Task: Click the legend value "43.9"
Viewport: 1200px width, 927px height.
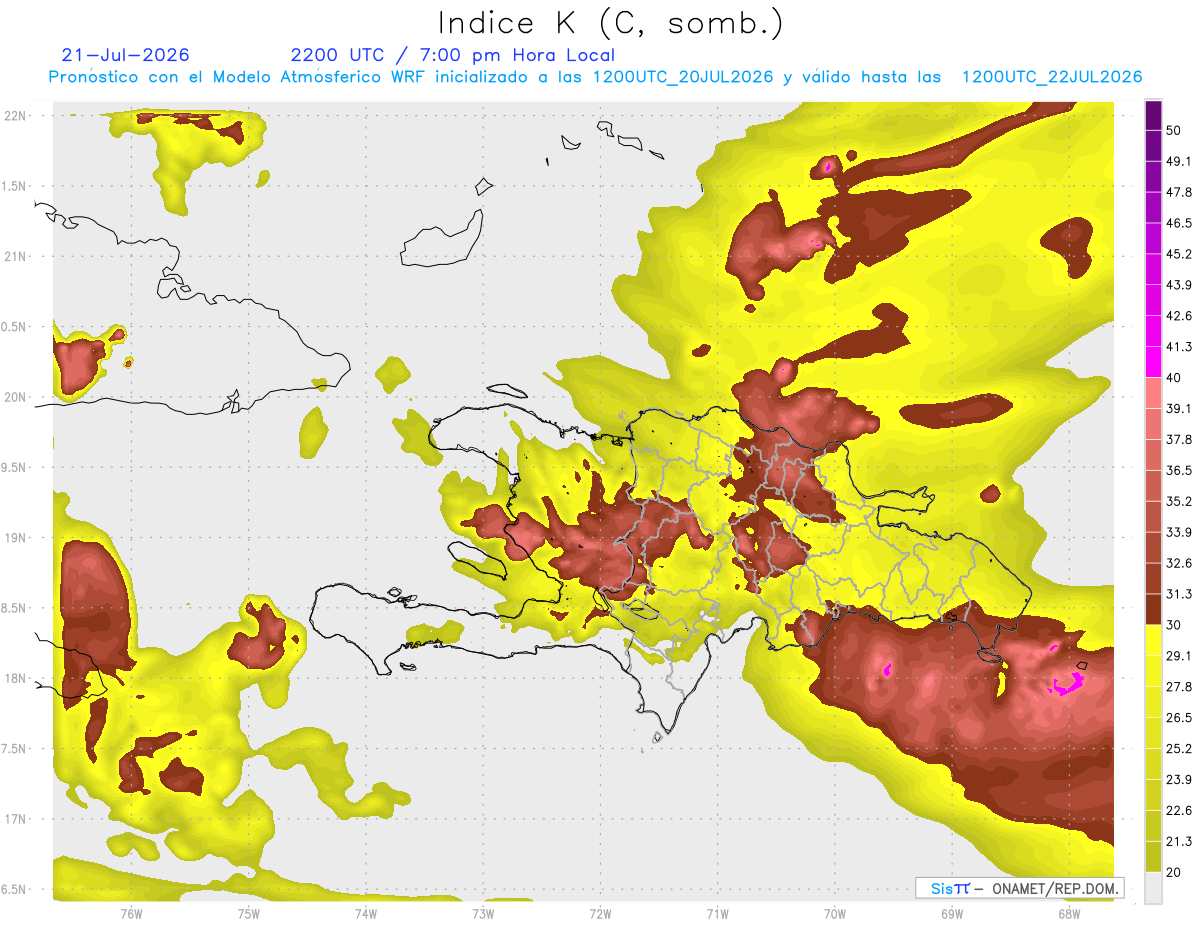Action: (x=1179, y=285)
